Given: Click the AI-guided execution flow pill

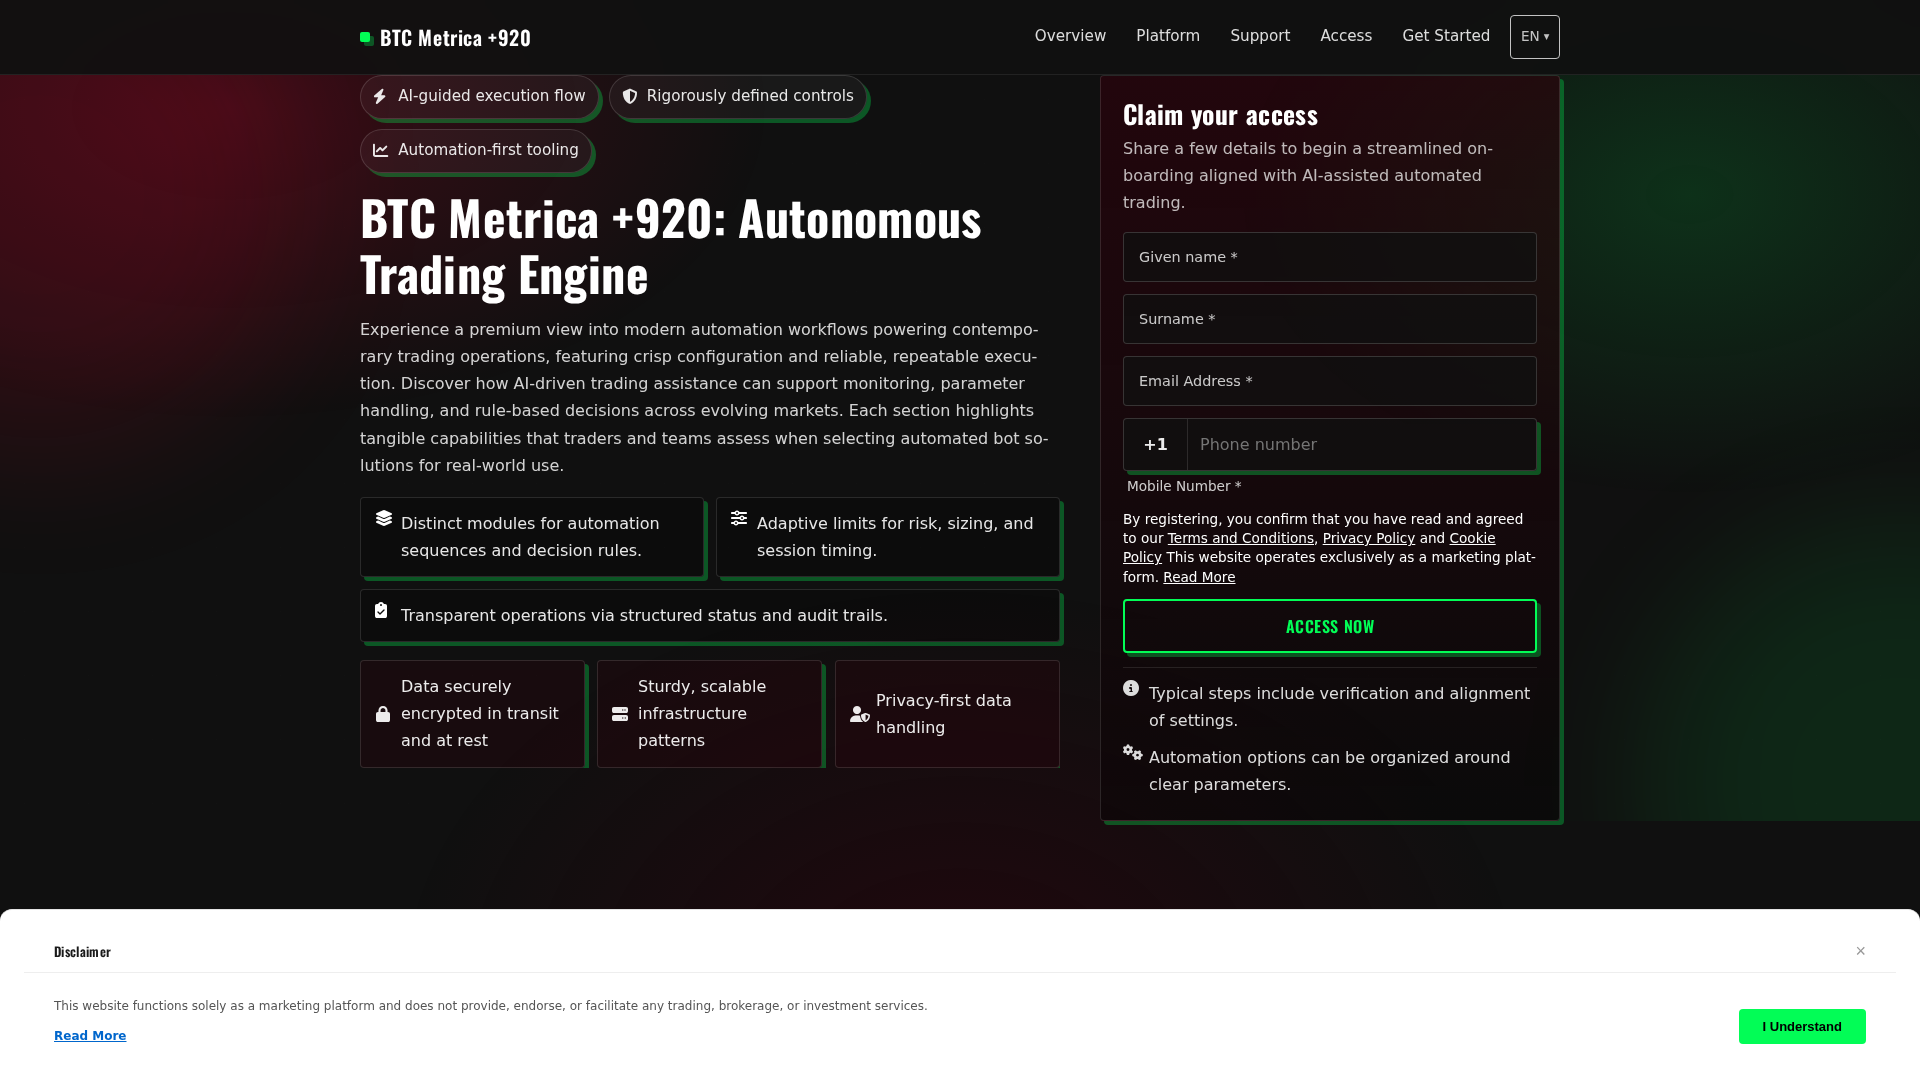Looking at the screenshot, I should (x=479, y=96).
